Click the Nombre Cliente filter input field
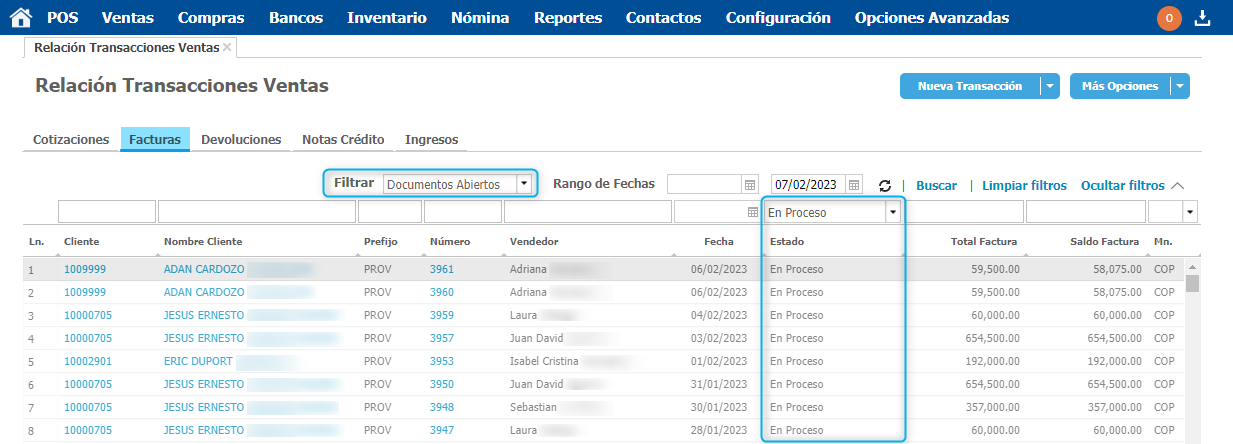This screenshot has width=1233, height=444. 256,212
